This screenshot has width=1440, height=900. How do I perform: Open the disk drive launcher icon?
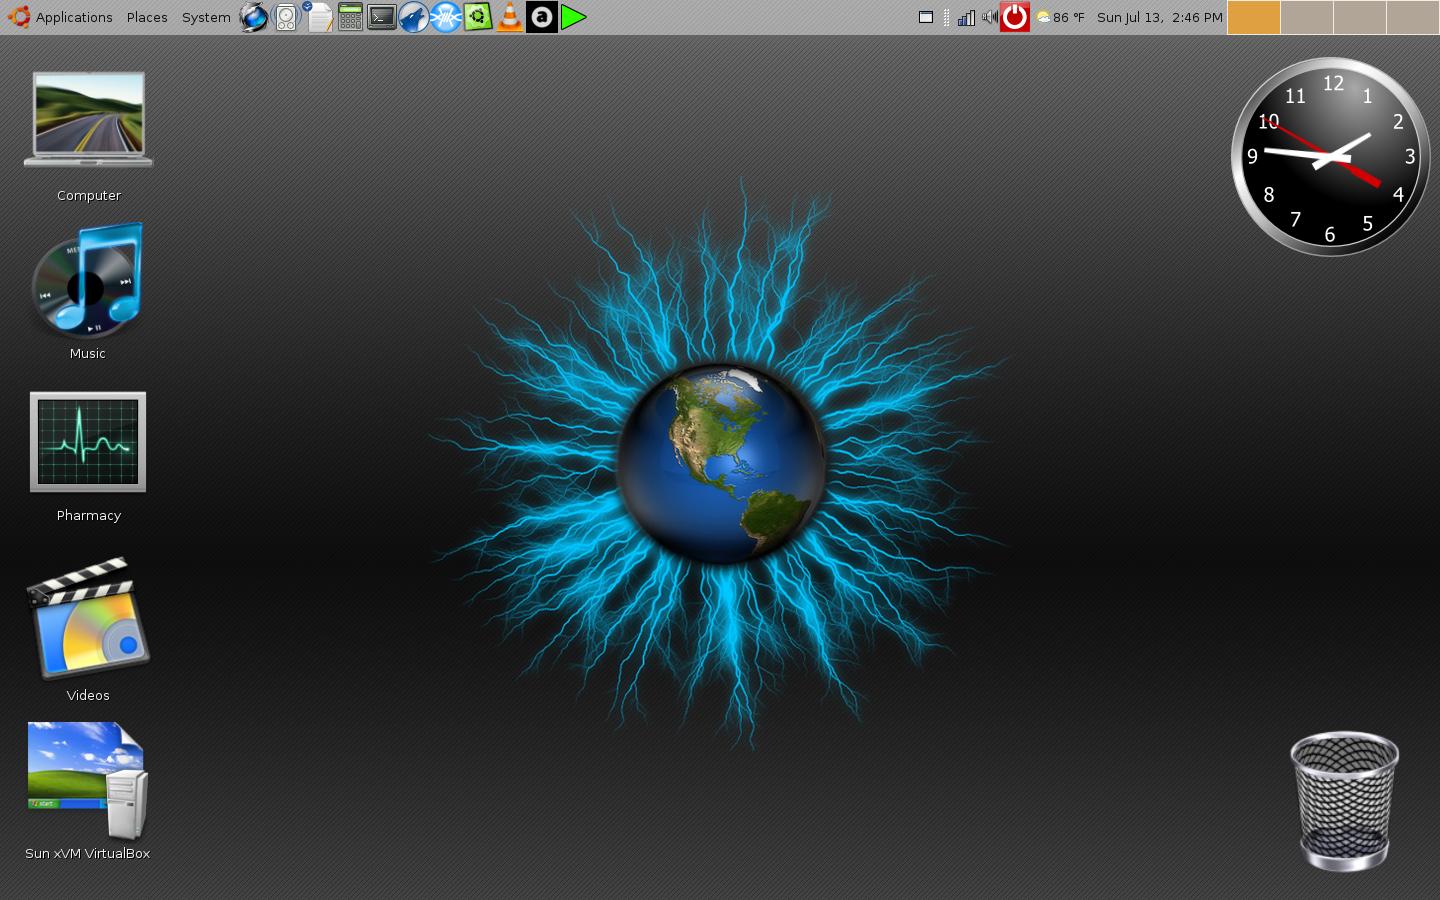(286, 17)
